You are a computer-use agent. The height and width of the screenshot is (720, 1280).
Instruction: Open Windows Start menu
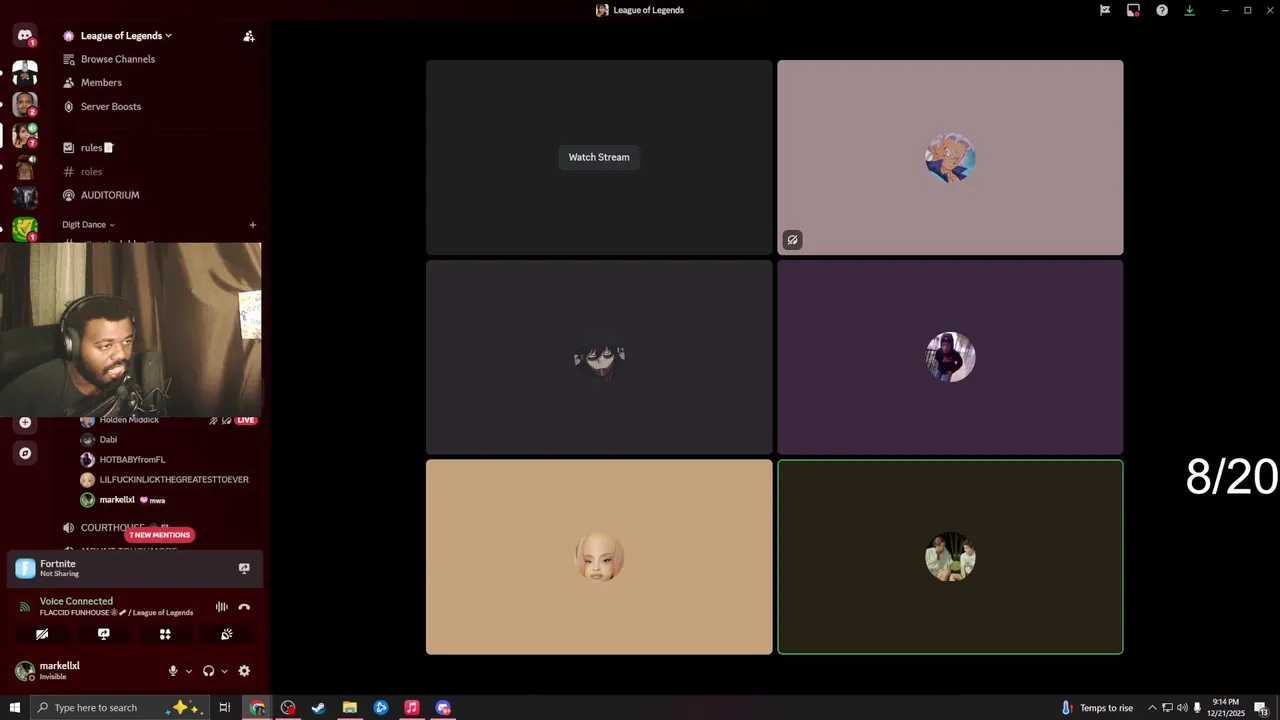[15, 708]
